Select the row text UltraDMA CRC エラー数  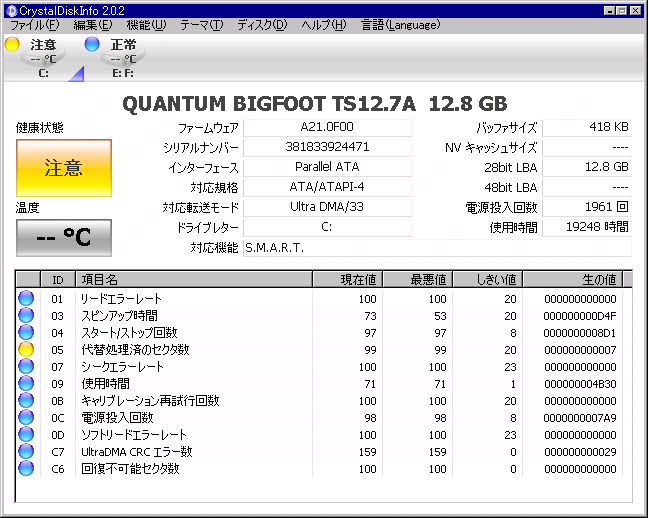[137, 452]
